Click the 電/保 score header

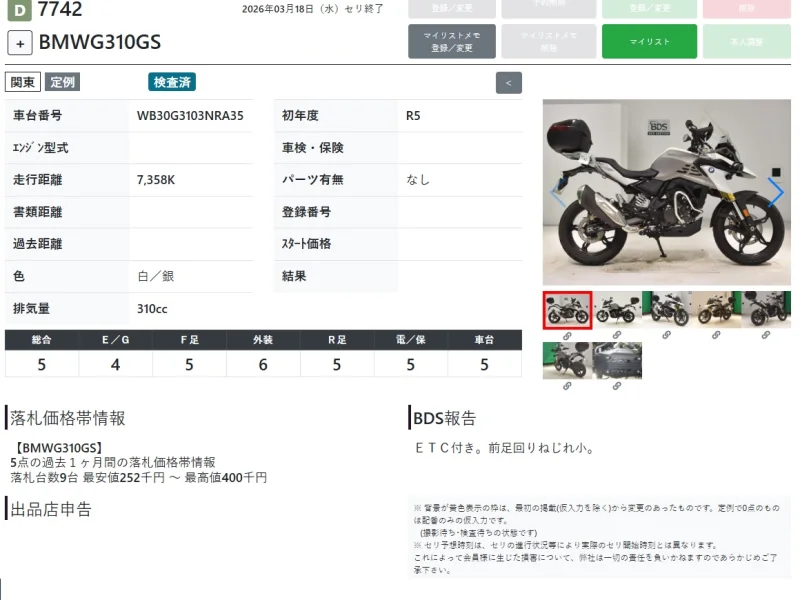411,340
